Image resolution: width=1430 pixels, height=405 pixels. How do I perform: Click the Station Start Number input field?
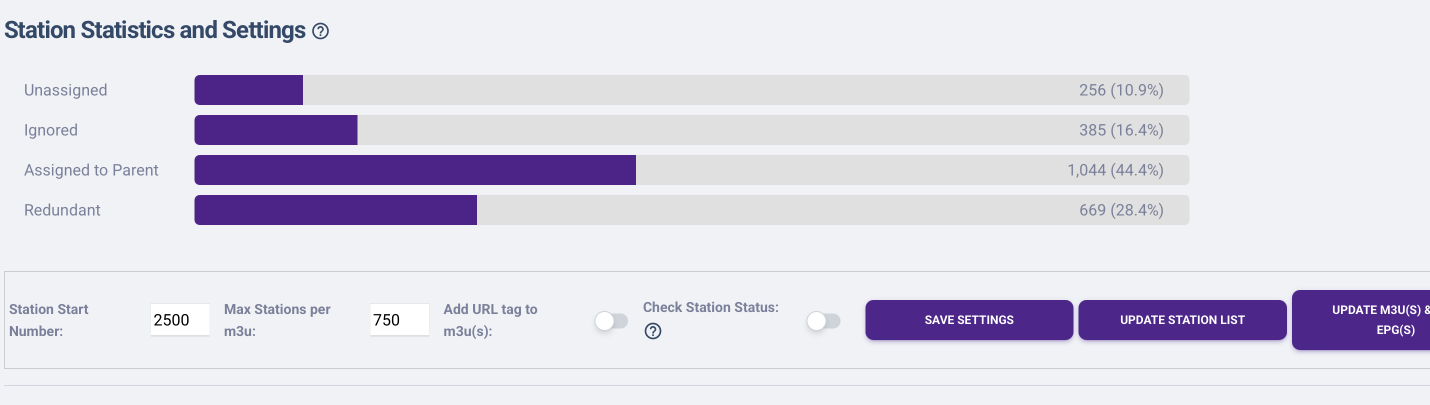tap(180, 320)
